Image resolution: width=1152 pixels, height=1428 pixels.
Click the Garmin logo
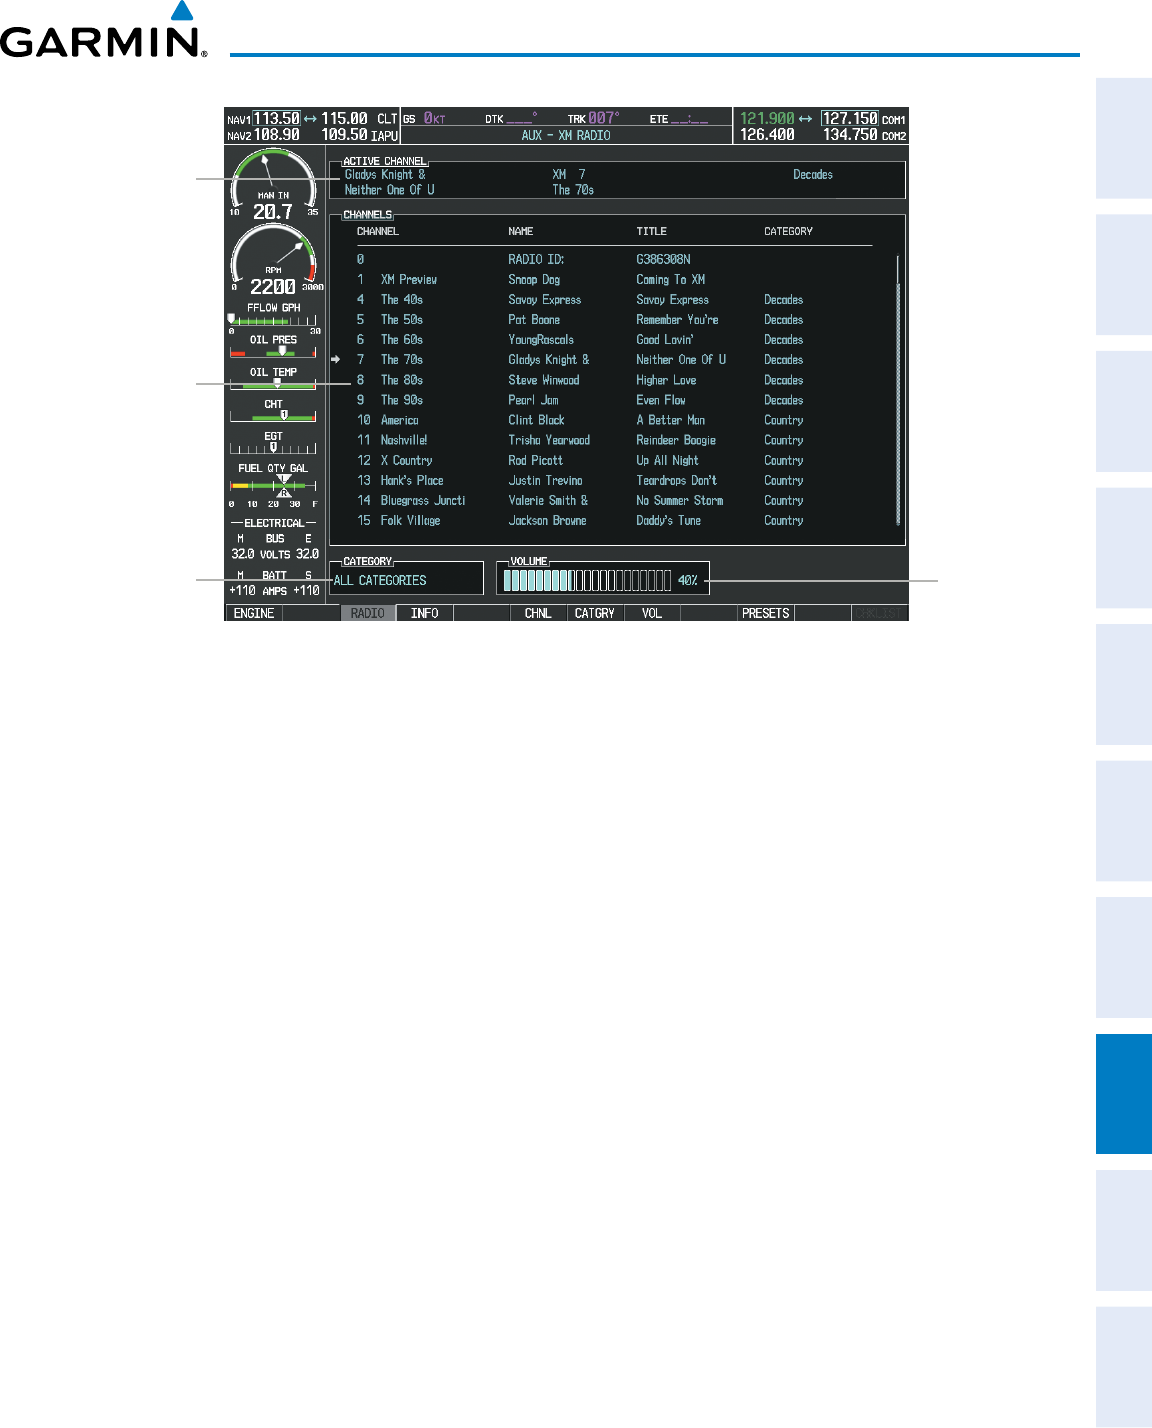coord(103,30)
